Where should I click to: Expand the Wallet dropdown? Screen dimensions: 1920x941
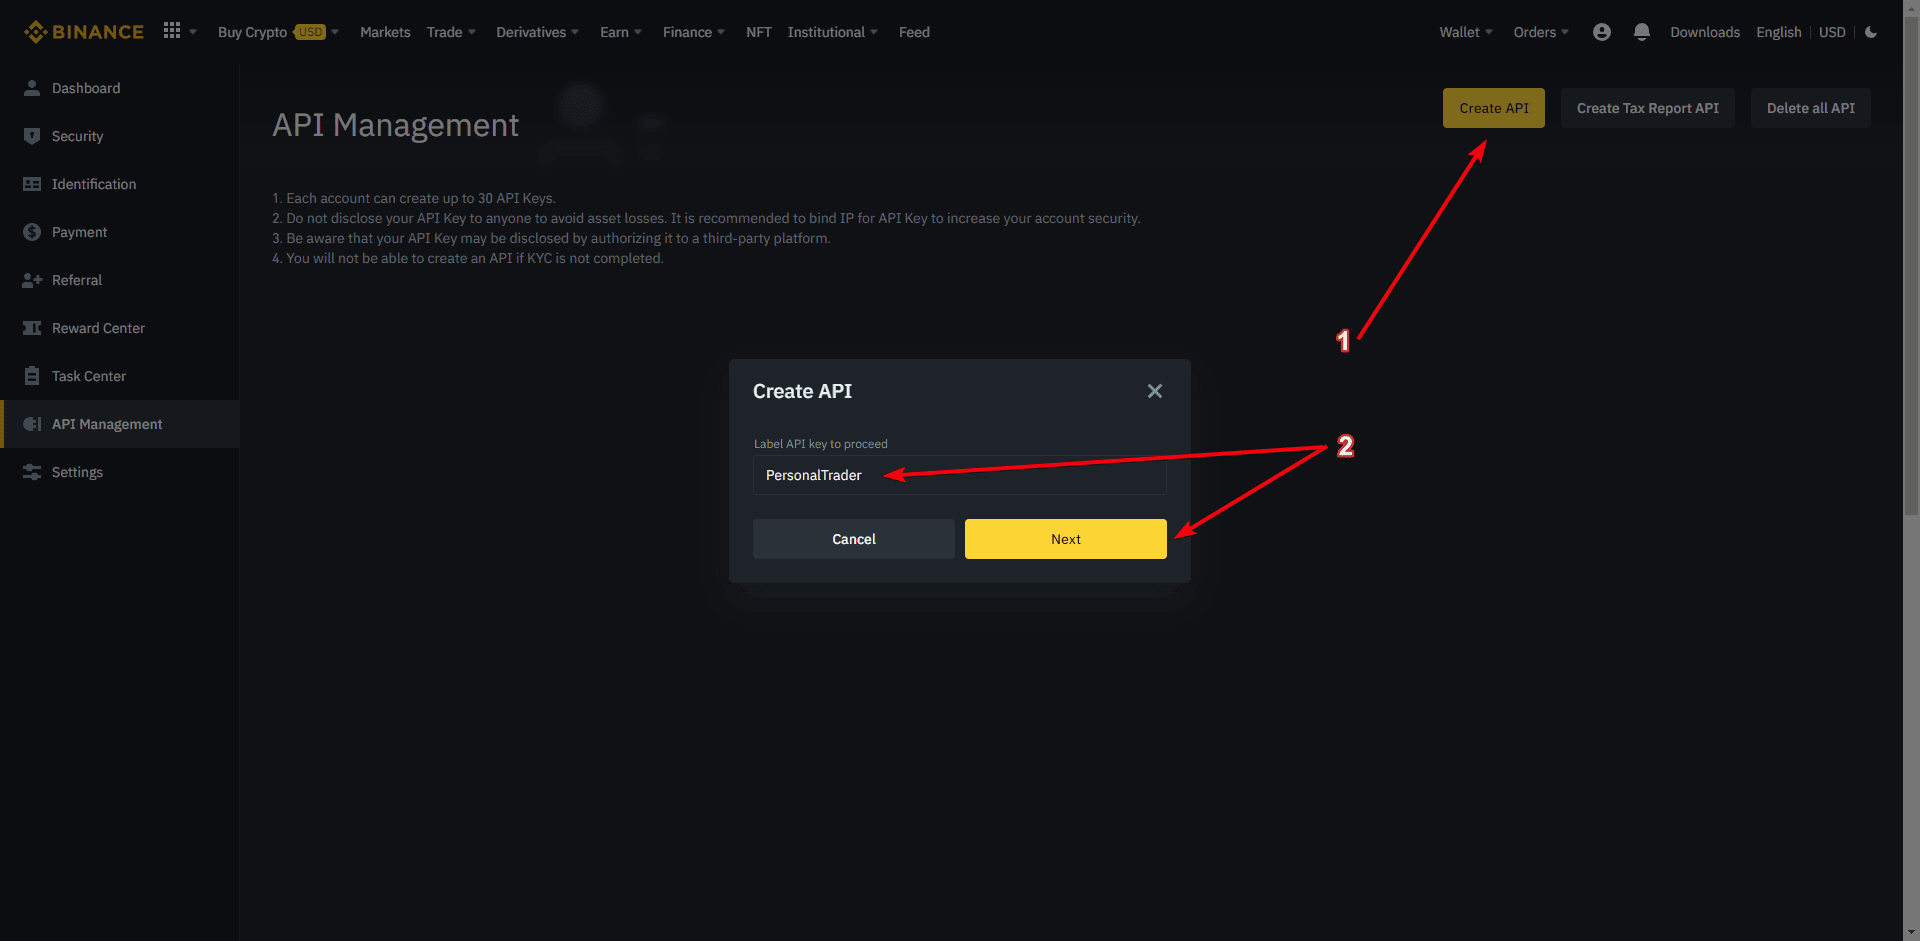(x=1465, y=32)
